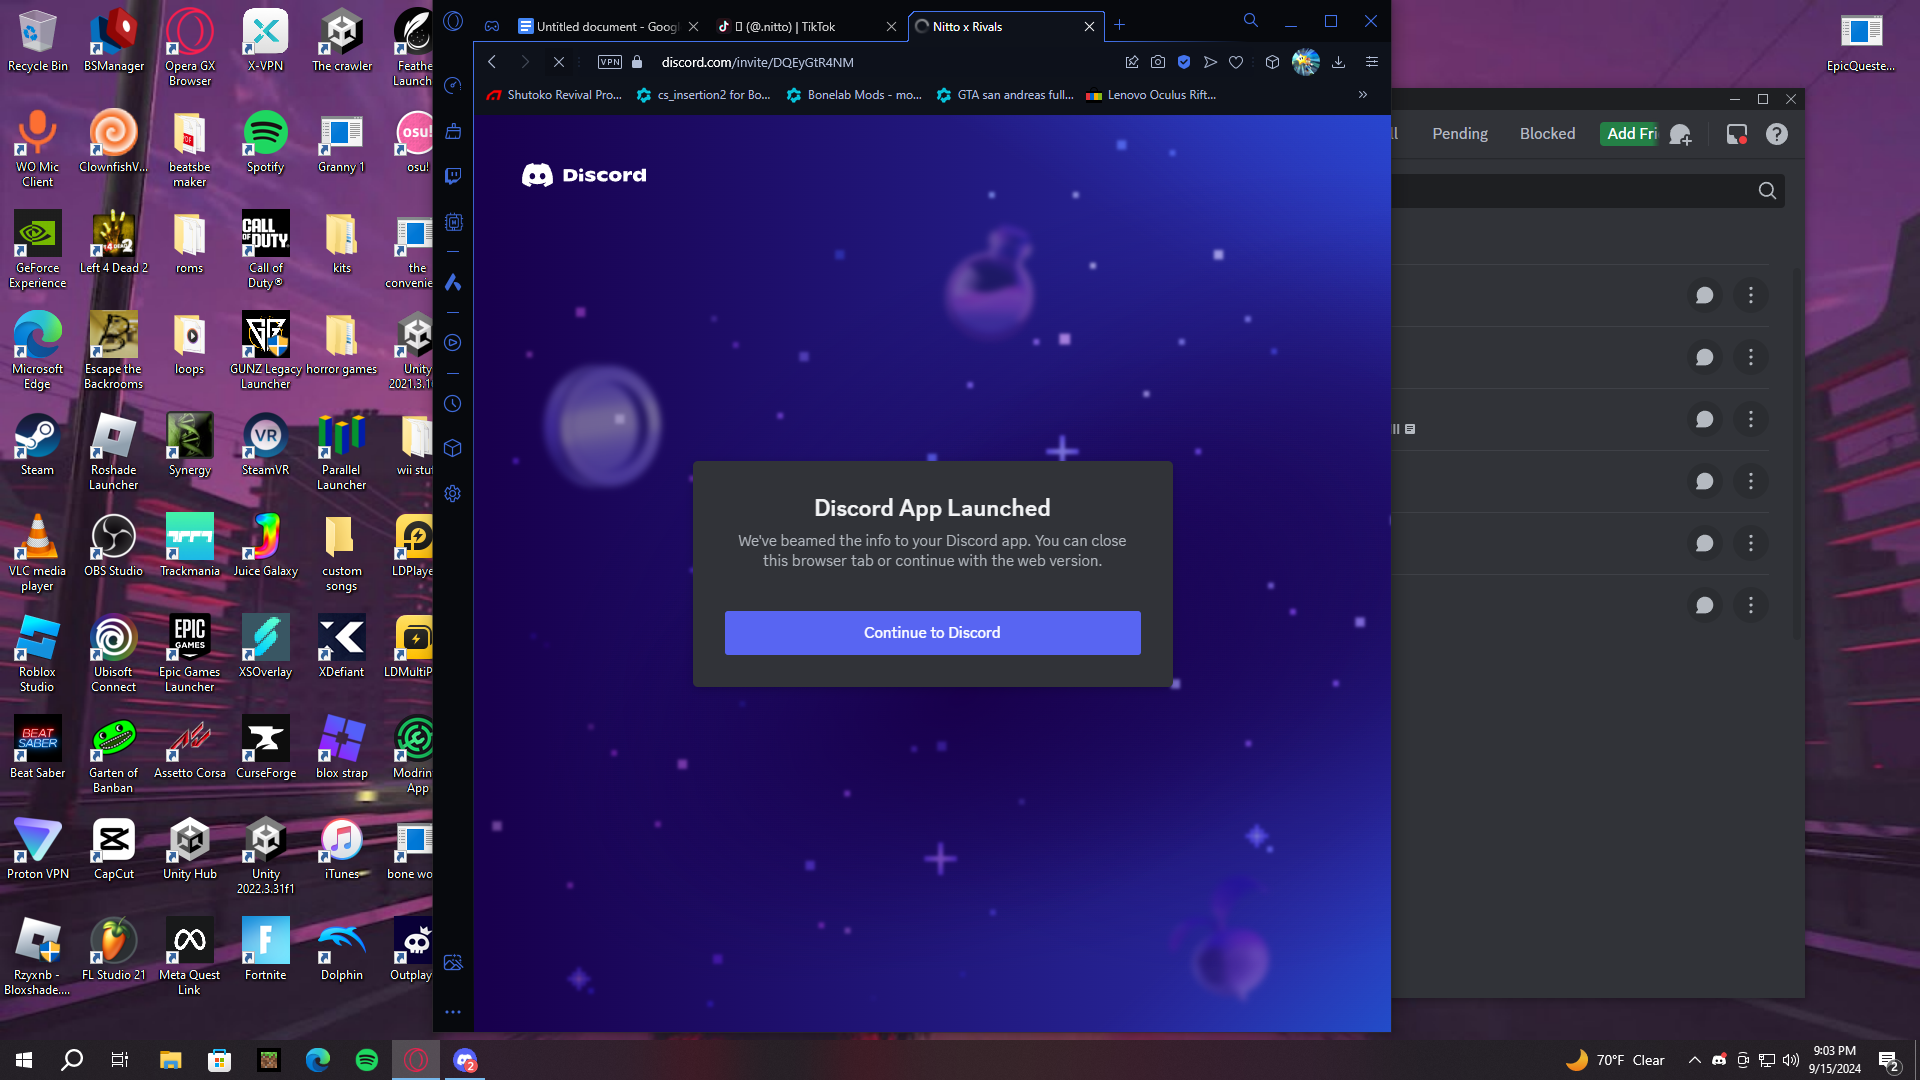
Task: Toggle the ad blocker shield icon
Action: [1184, 62]
